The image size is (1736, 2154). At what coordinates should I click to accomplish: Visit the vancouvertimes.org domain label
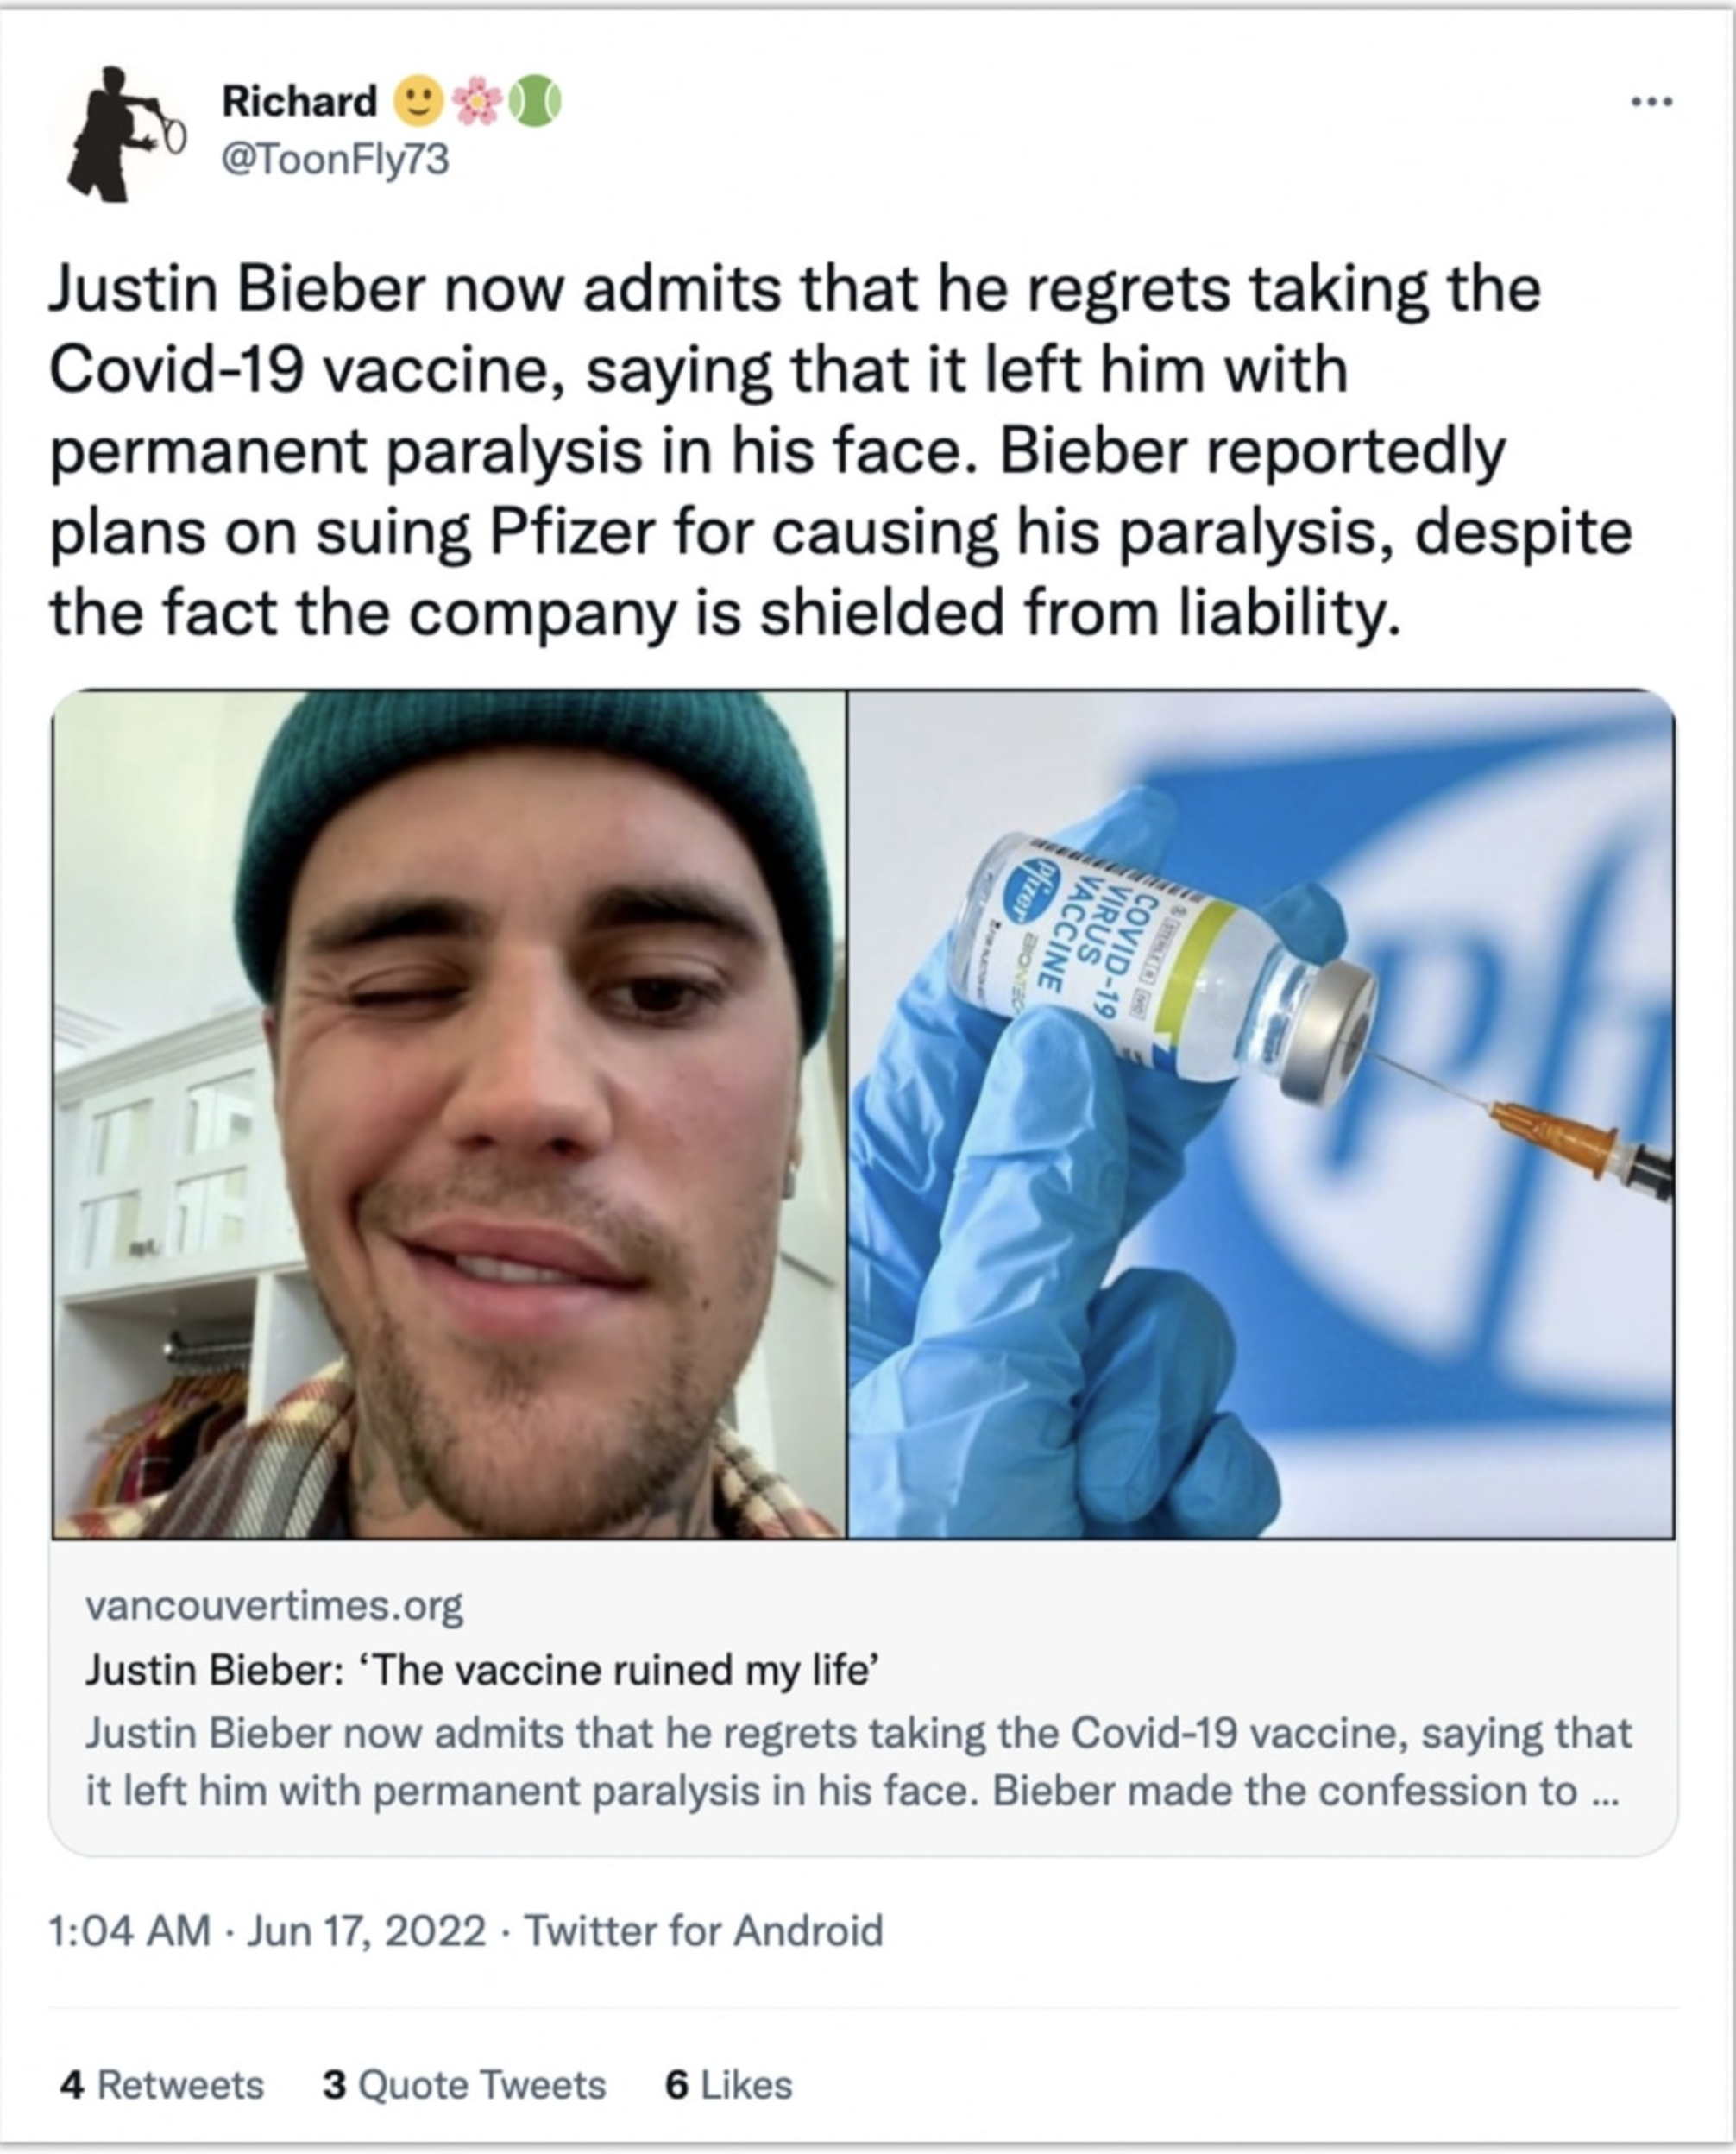[274, 1606]
